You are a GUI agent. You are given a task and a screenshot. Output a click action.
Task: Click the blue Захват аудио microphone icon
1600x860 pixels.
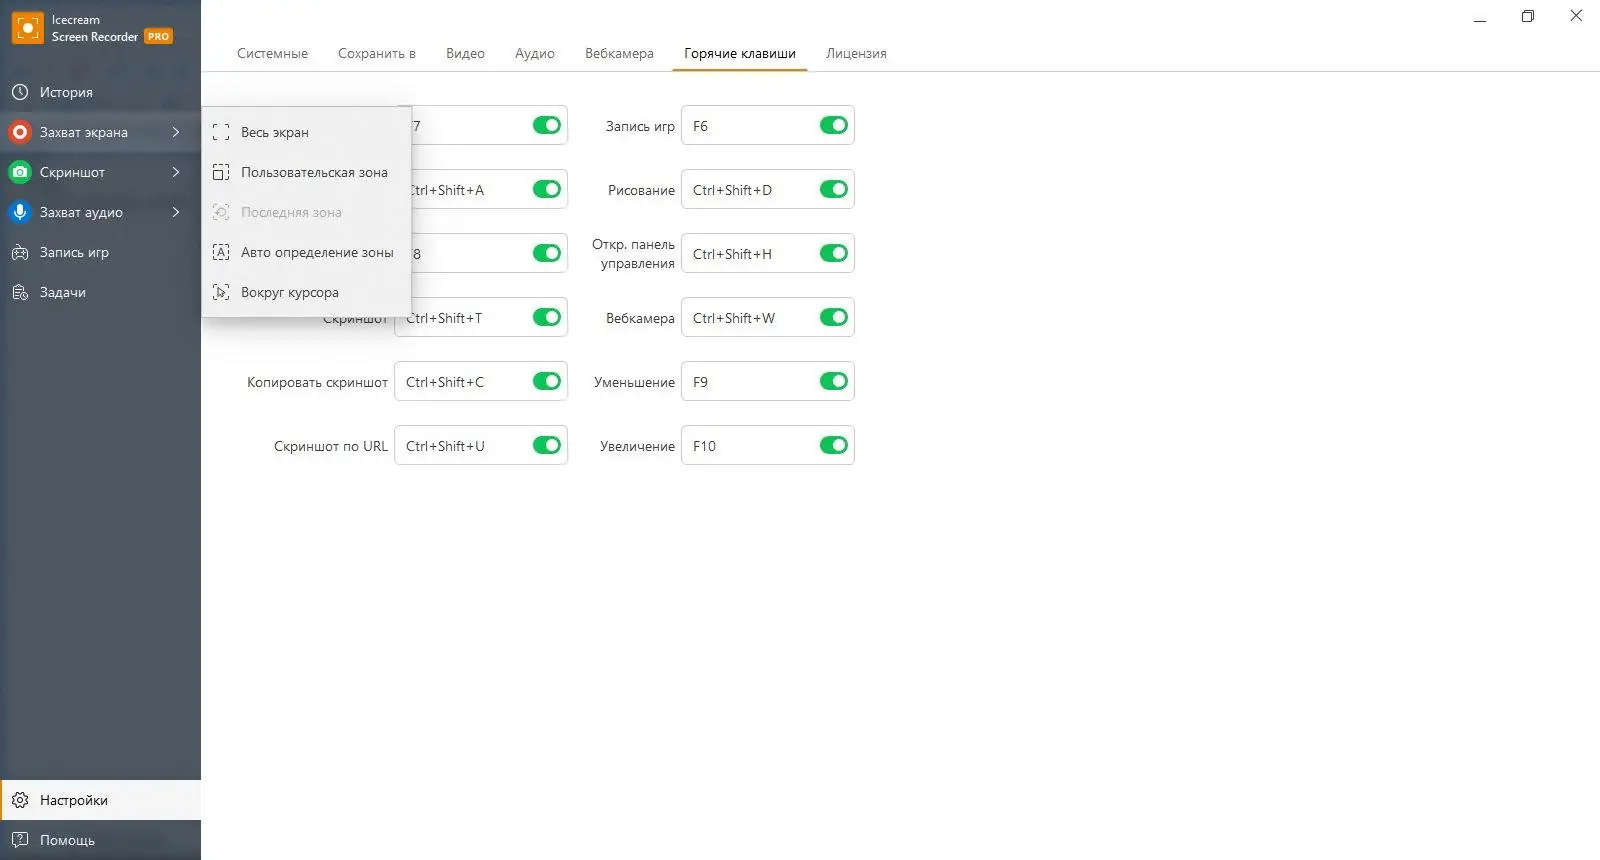point(20,212)
